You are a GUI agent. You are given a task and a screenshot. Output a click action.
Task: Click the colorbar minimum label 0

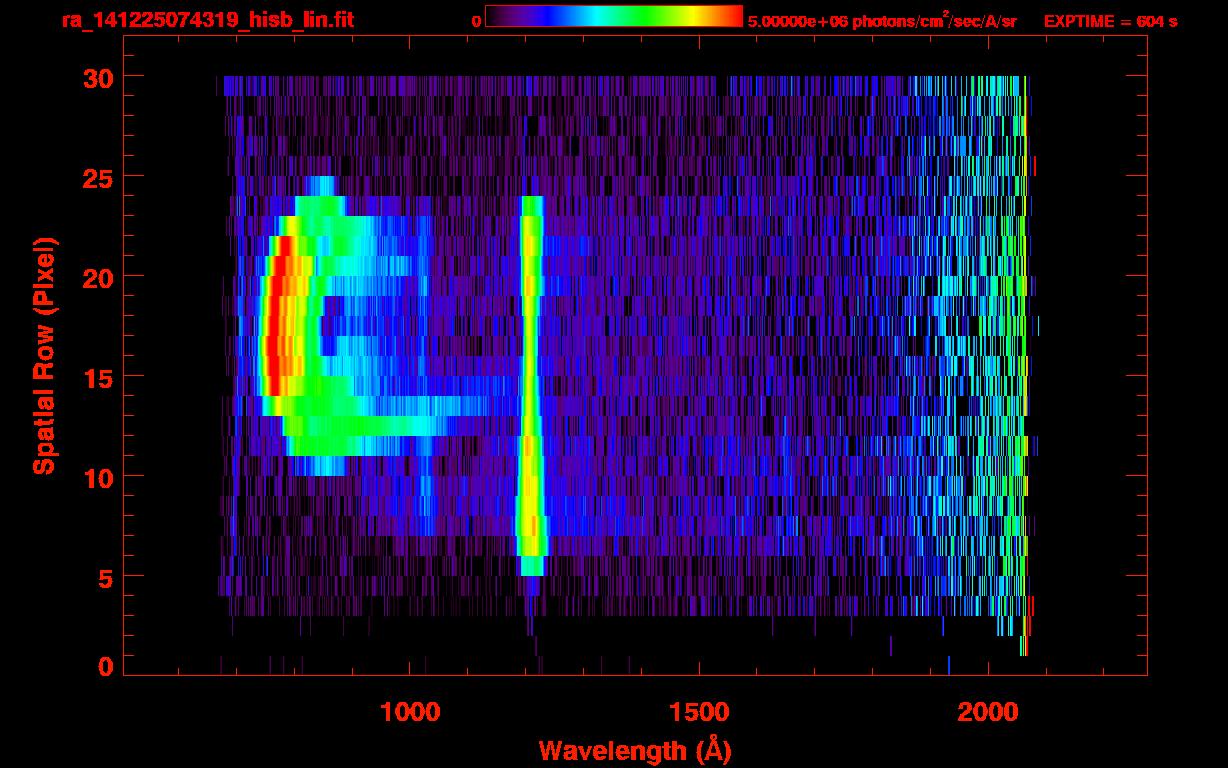point(476,21)
